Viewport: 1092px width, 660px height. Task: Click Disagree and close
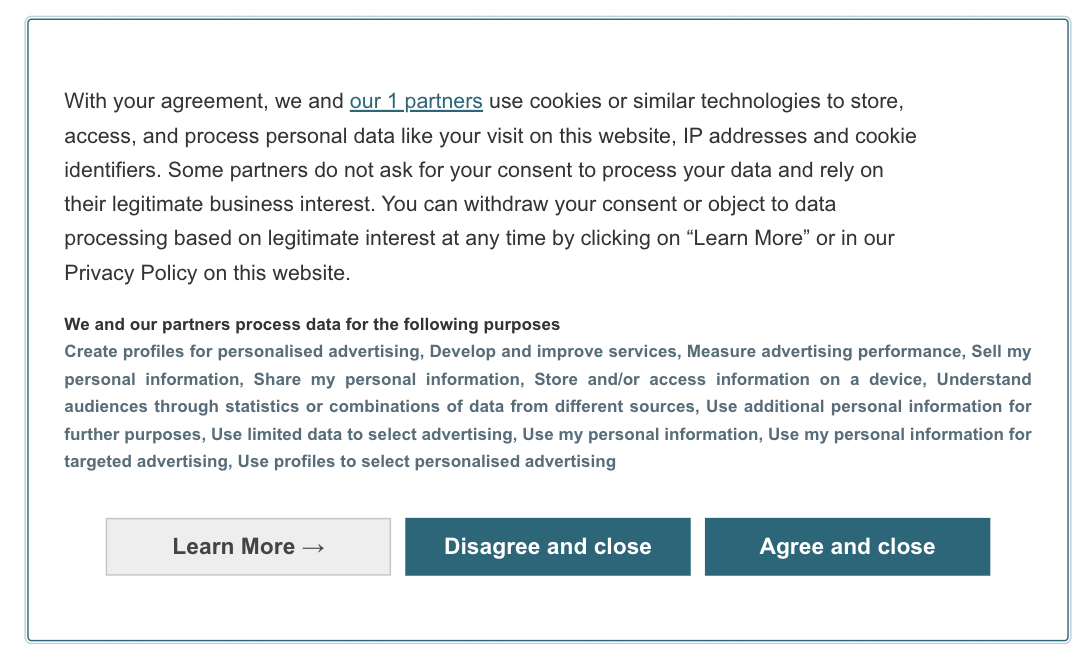click(547, 546)
